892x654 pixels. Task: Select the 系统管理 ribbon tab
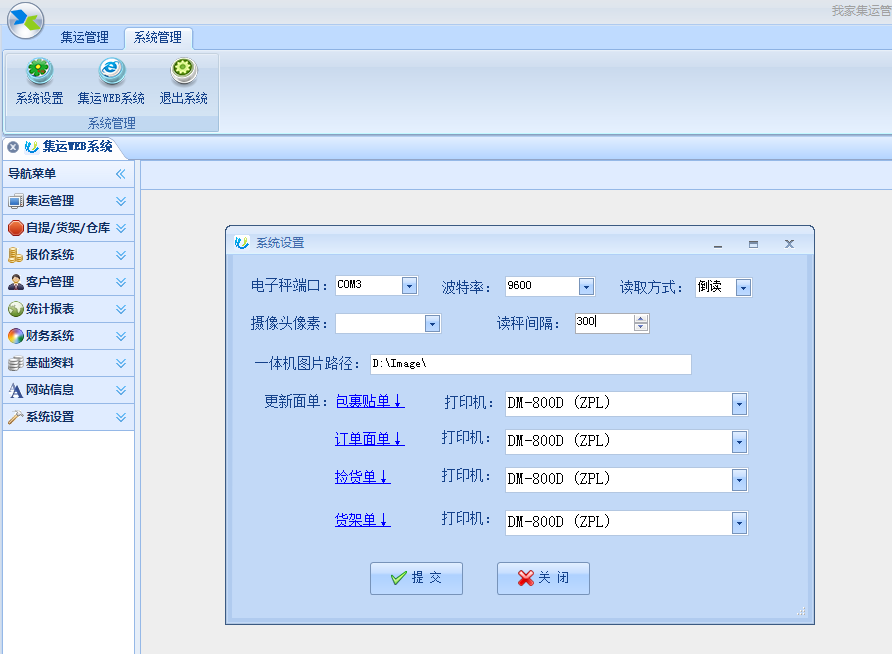pyautogui.click(x=158, y=38)
